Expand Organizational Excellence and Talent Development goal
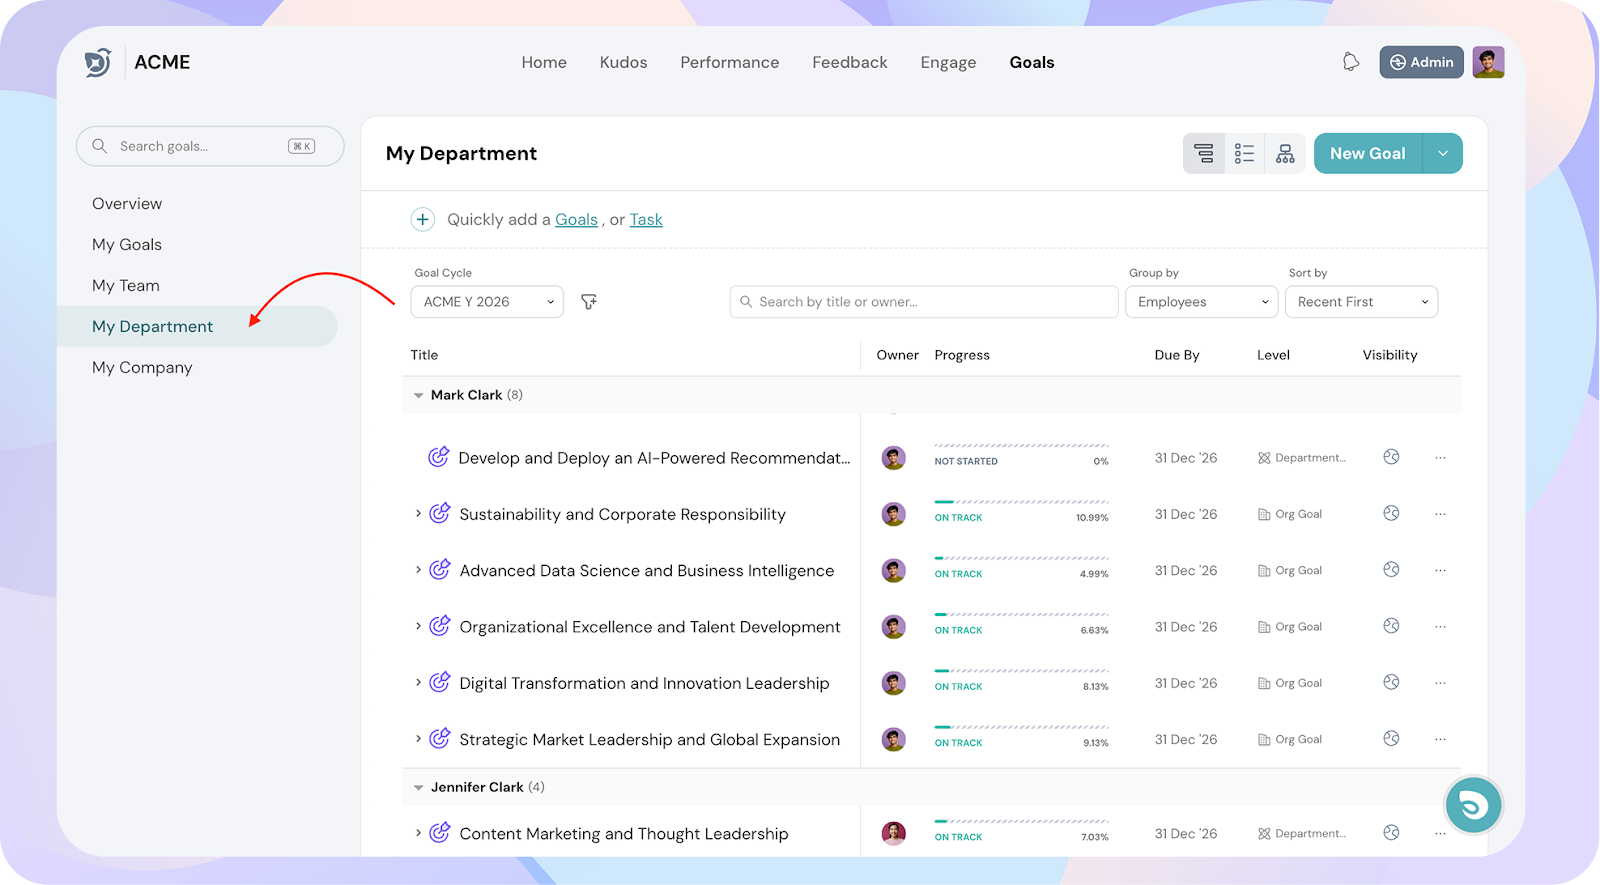Screen dimensions: 1600x885 tap(418, 626)
